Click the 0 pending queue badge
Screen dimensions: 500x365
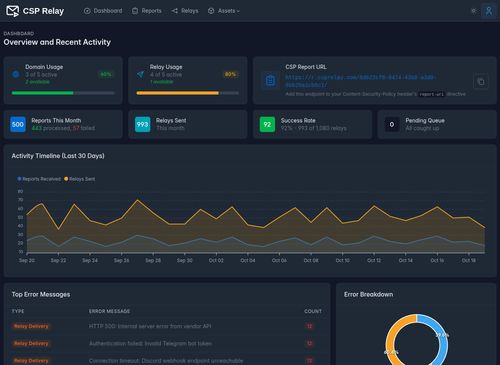coord(392,124)
